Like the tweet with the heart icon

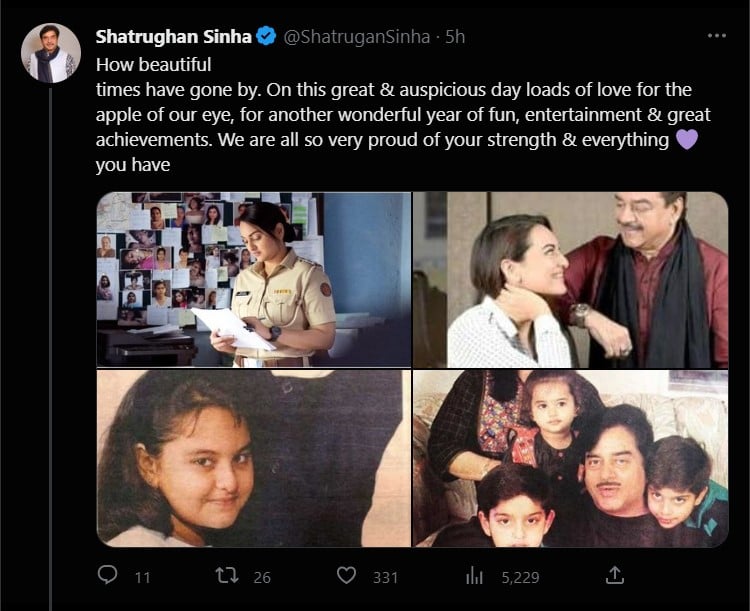[x=346, y=575]
